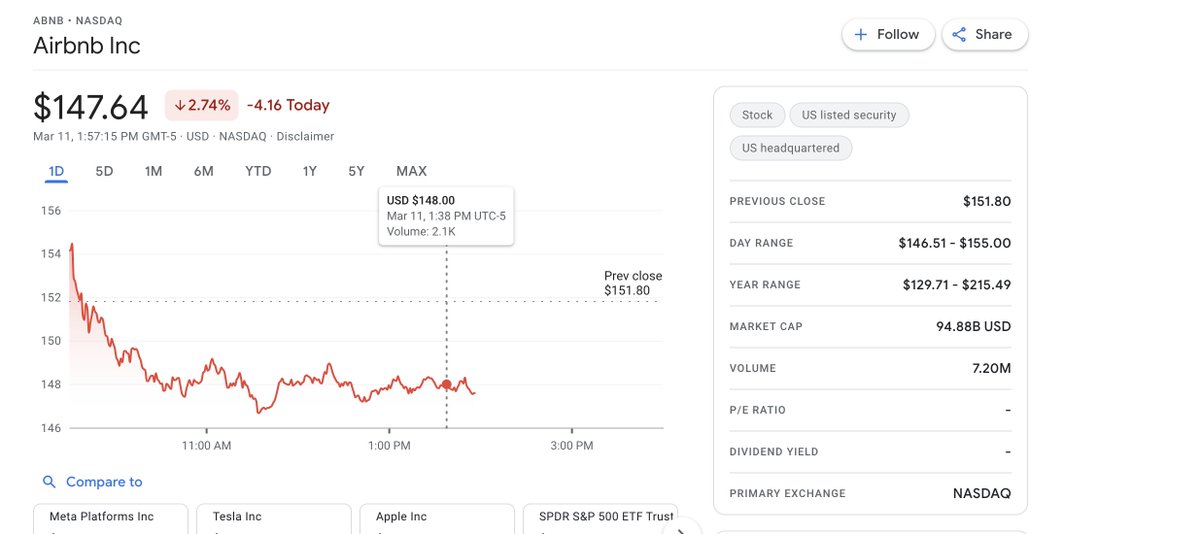This screenshot has width=1200, height=534.
Task: View the 1Y chart range
Action: [x=310, y=171]
